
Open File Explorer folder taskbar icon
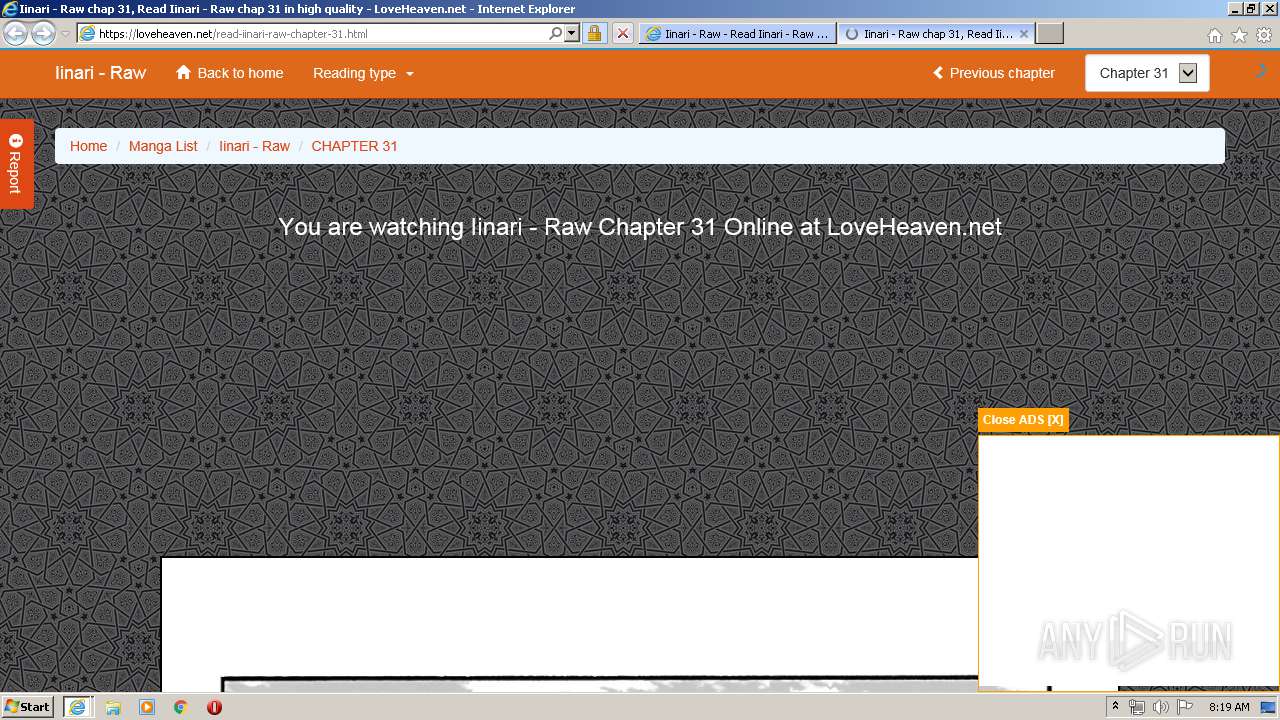pos(113,707)
